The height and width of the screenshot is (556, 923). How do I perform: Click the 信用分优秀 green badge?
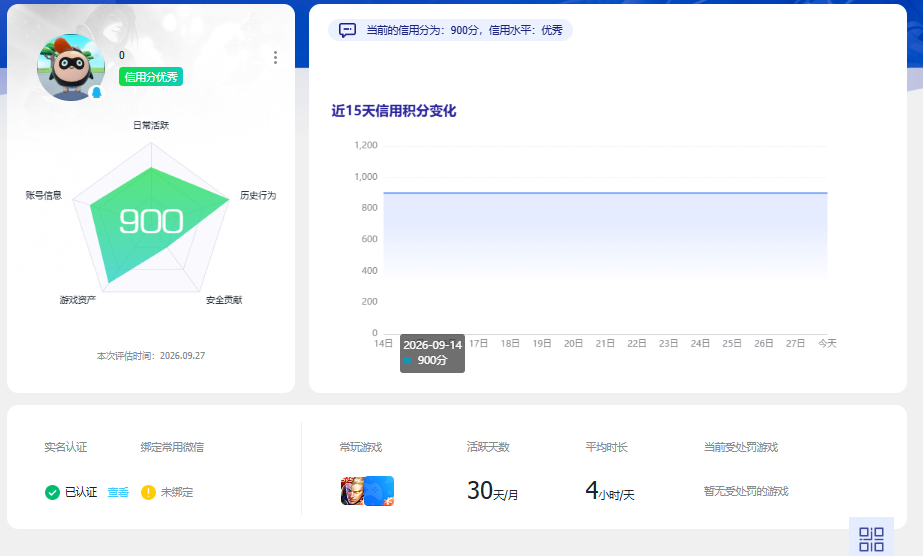(x=151, y=76)
